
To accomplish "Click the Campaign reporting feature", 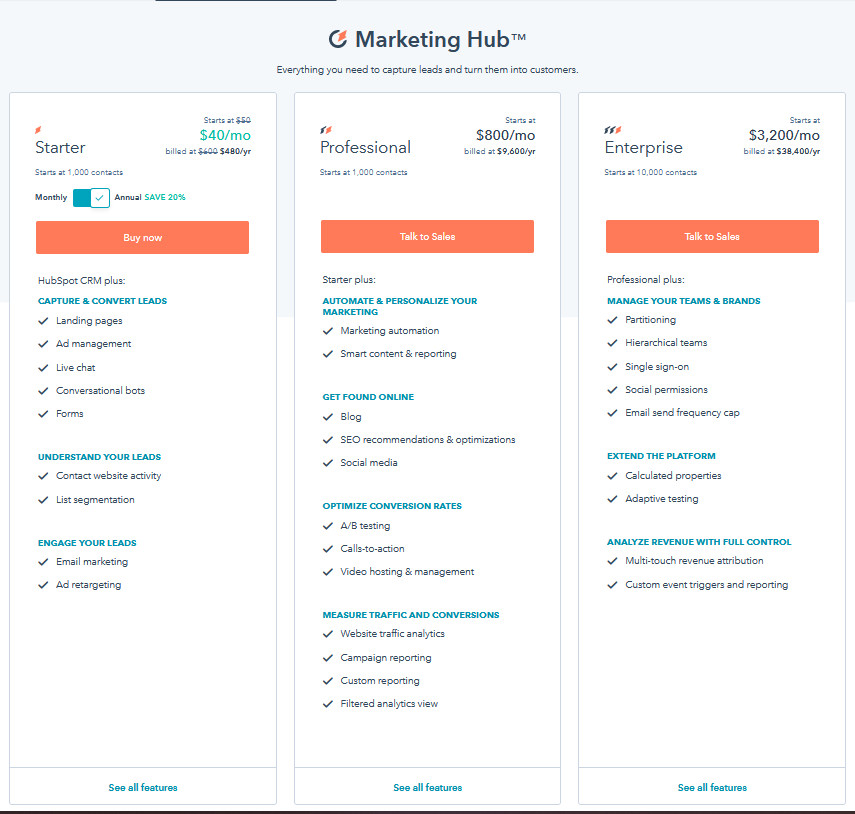I will (x=386, y=658).
